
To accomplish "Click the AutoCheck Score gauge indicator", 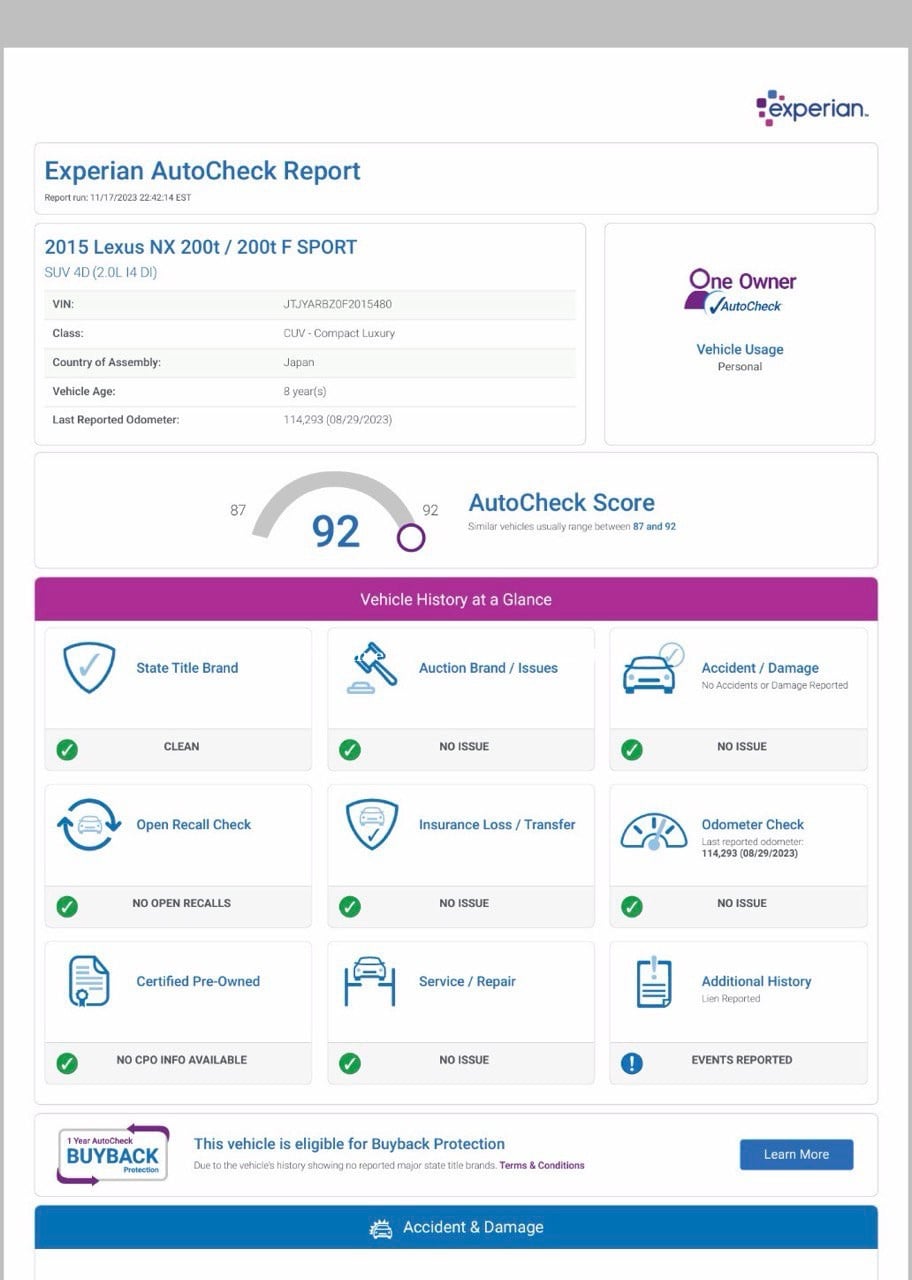I will (410, 538).
